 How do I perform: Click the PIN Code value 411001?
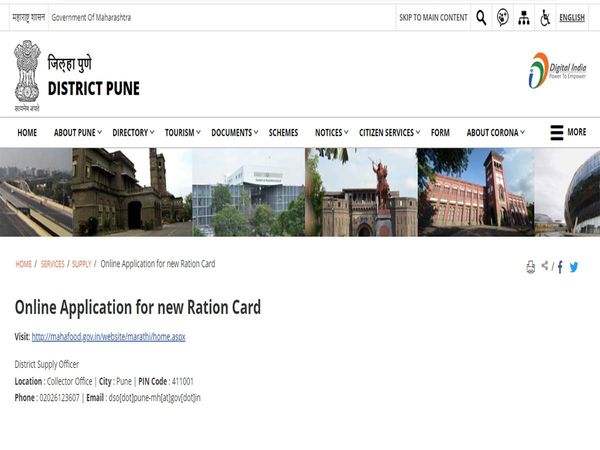pos(183,382)
